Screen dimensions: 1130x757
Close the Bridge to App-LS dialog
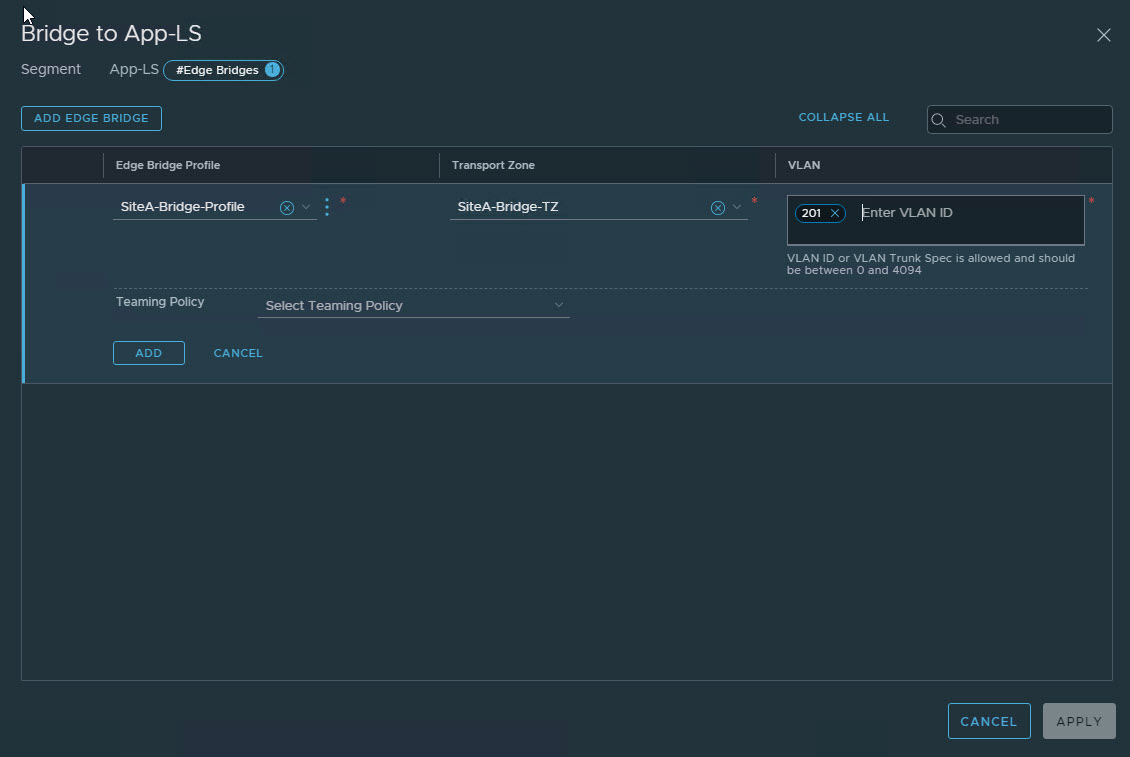tap(1103, 35)
